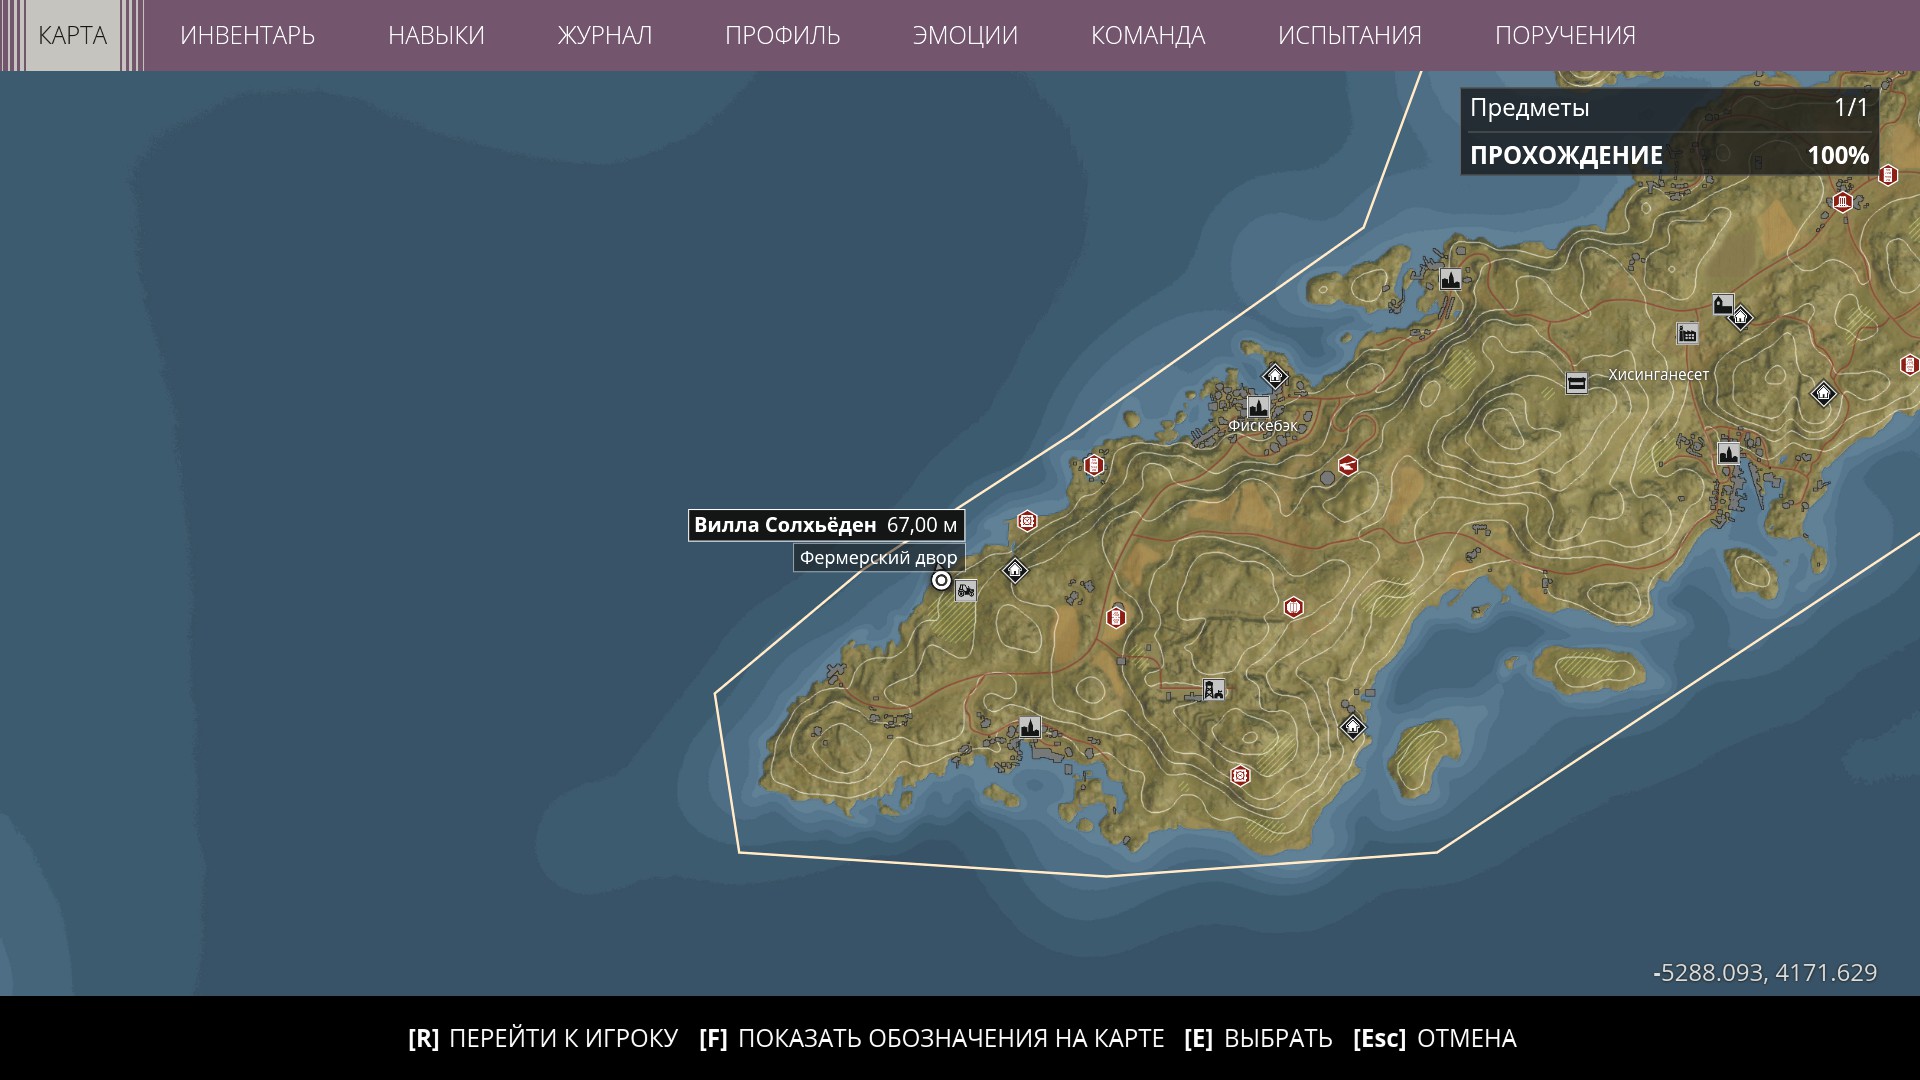Viewport: 1920px width, 1080px height.
Task: Click the town icon on the northern peninsula
Action: (x=1450, y=279)
